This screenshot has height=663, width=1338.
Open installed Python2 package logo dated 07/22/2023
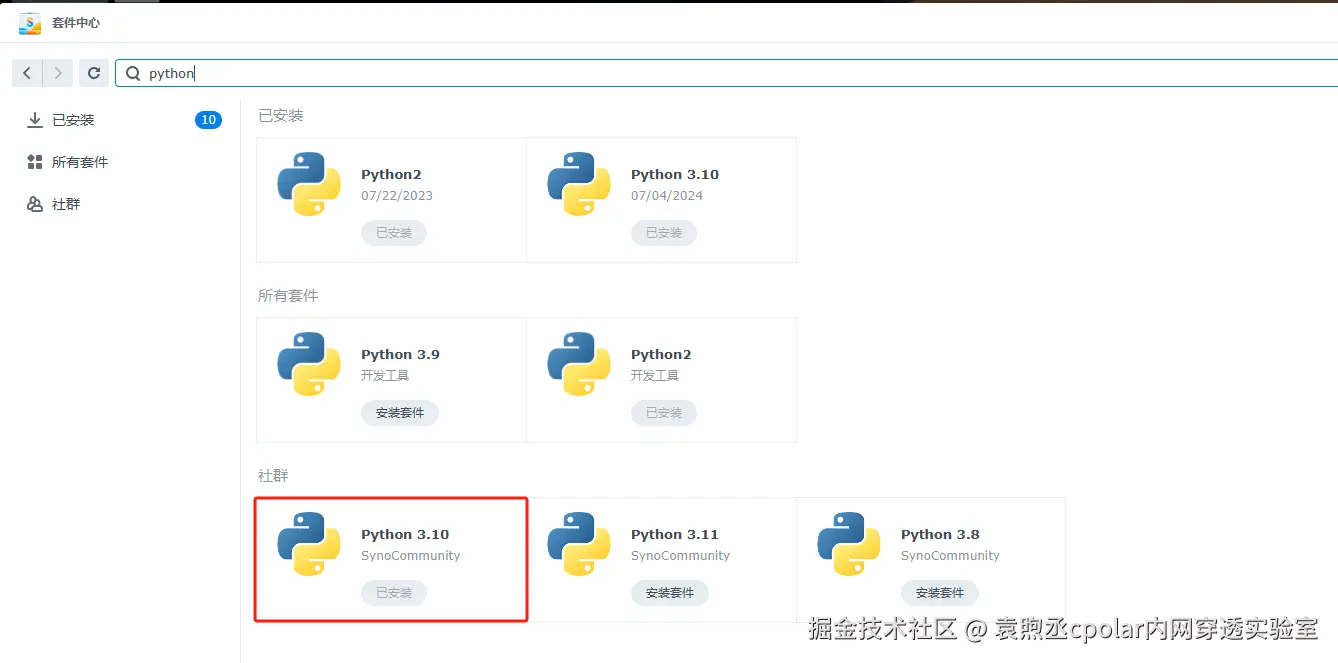pyautogui.click(x=309, y=184)
